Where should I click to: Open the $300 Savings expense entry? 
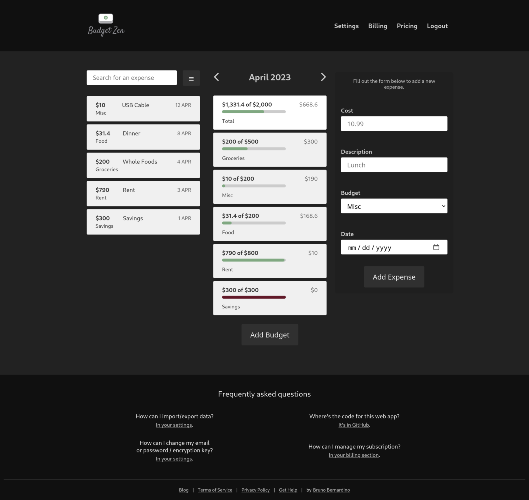coord(143,222)
